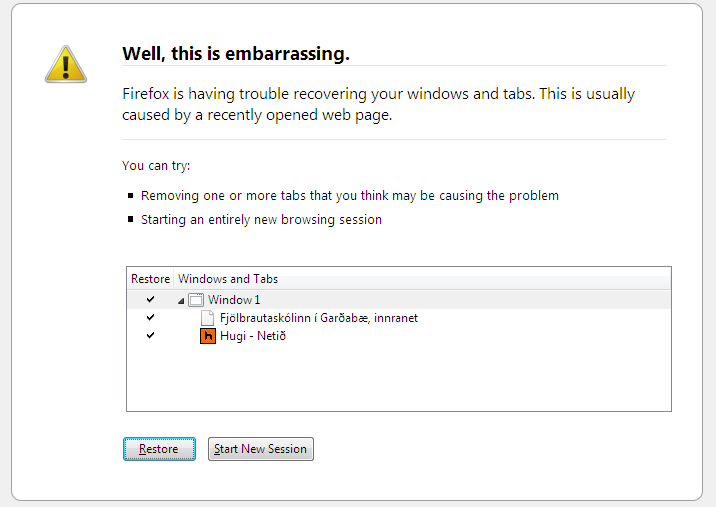The image size is (716, 507).
Task: Select the Hugi - Netið tab entry
Action: click(x=253, y=336)
